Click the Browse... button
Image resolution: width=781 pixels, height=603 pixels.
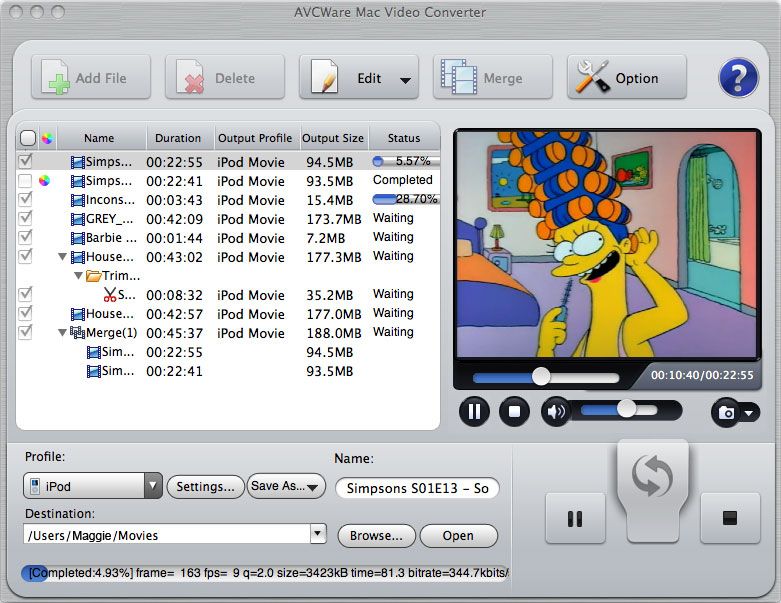(376, 536)
